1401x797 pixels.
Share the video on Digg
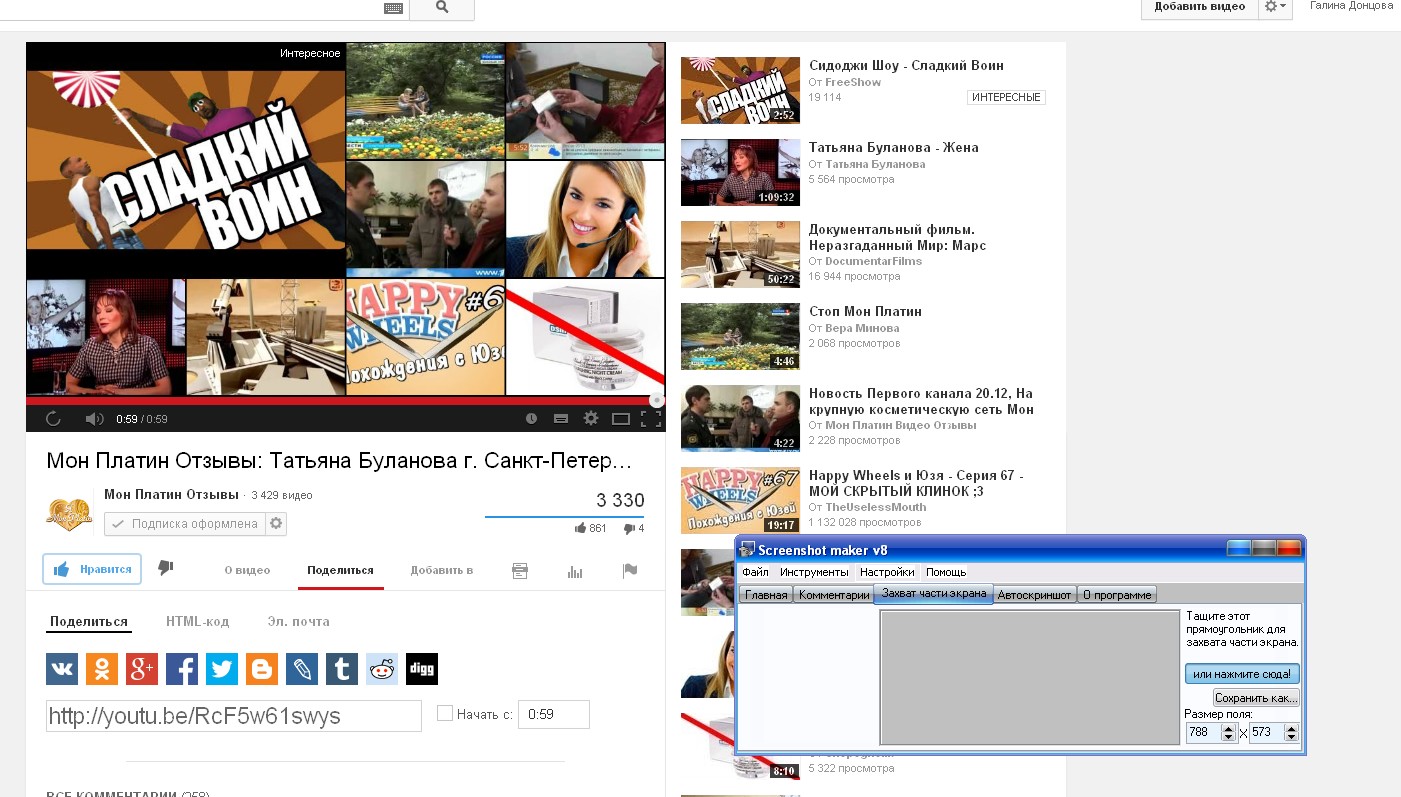pos(422,669)
